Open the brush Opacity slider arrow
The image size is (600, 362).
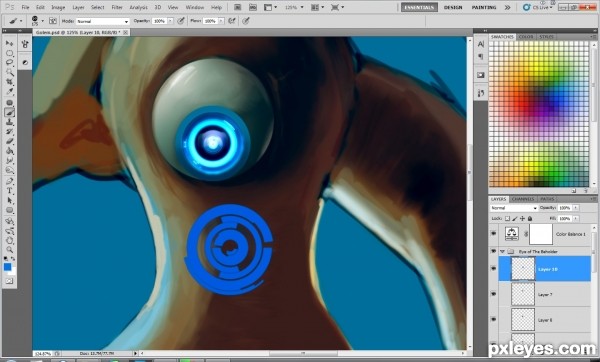point(170,21)
